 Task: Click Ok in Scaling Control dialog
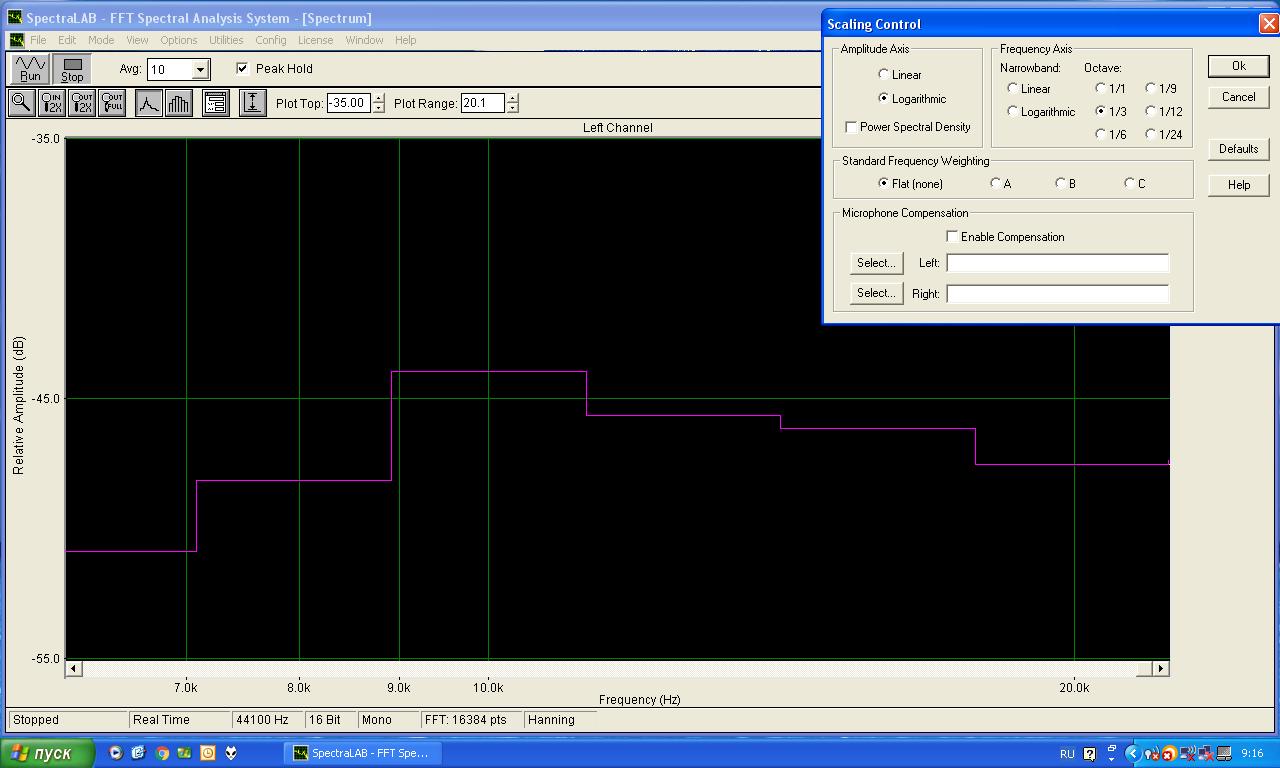(1238, 66)
